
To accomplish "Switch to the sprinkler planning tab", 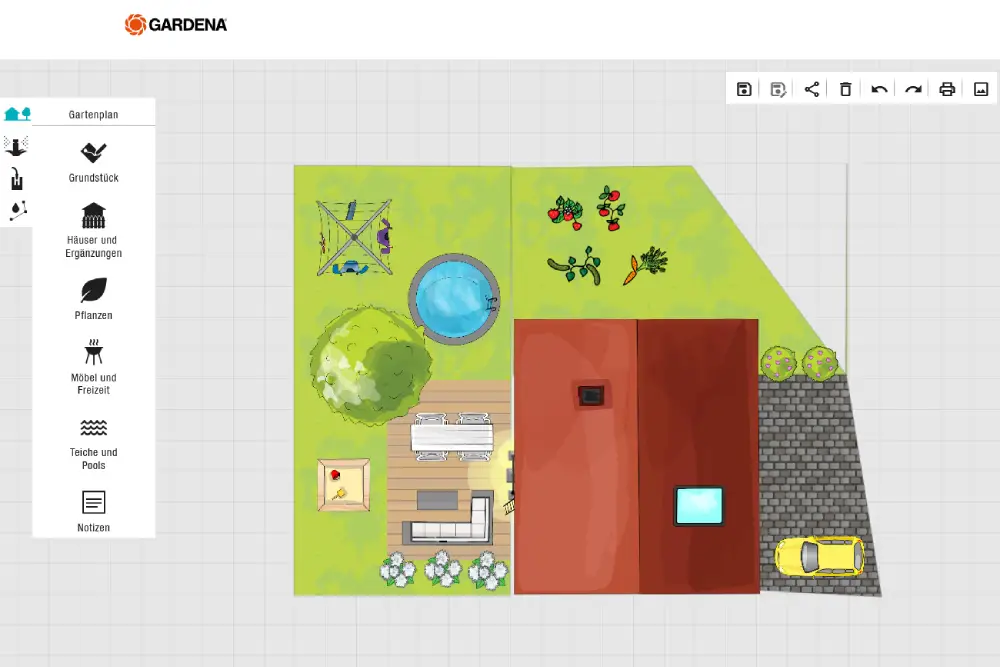I will [16, 146].
